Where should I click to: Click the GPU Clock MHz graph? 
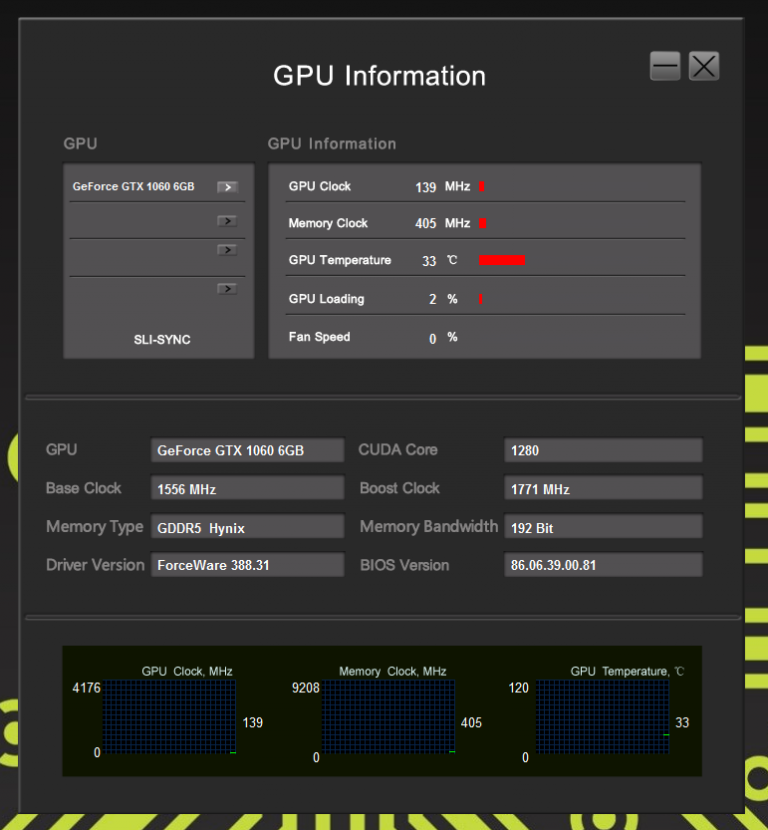(169, 717)
